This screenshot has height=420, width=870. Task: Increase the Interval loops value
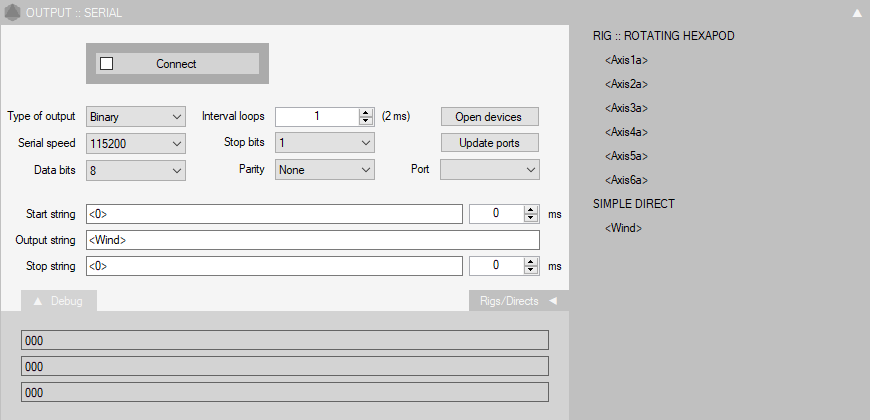coord(366,112)
